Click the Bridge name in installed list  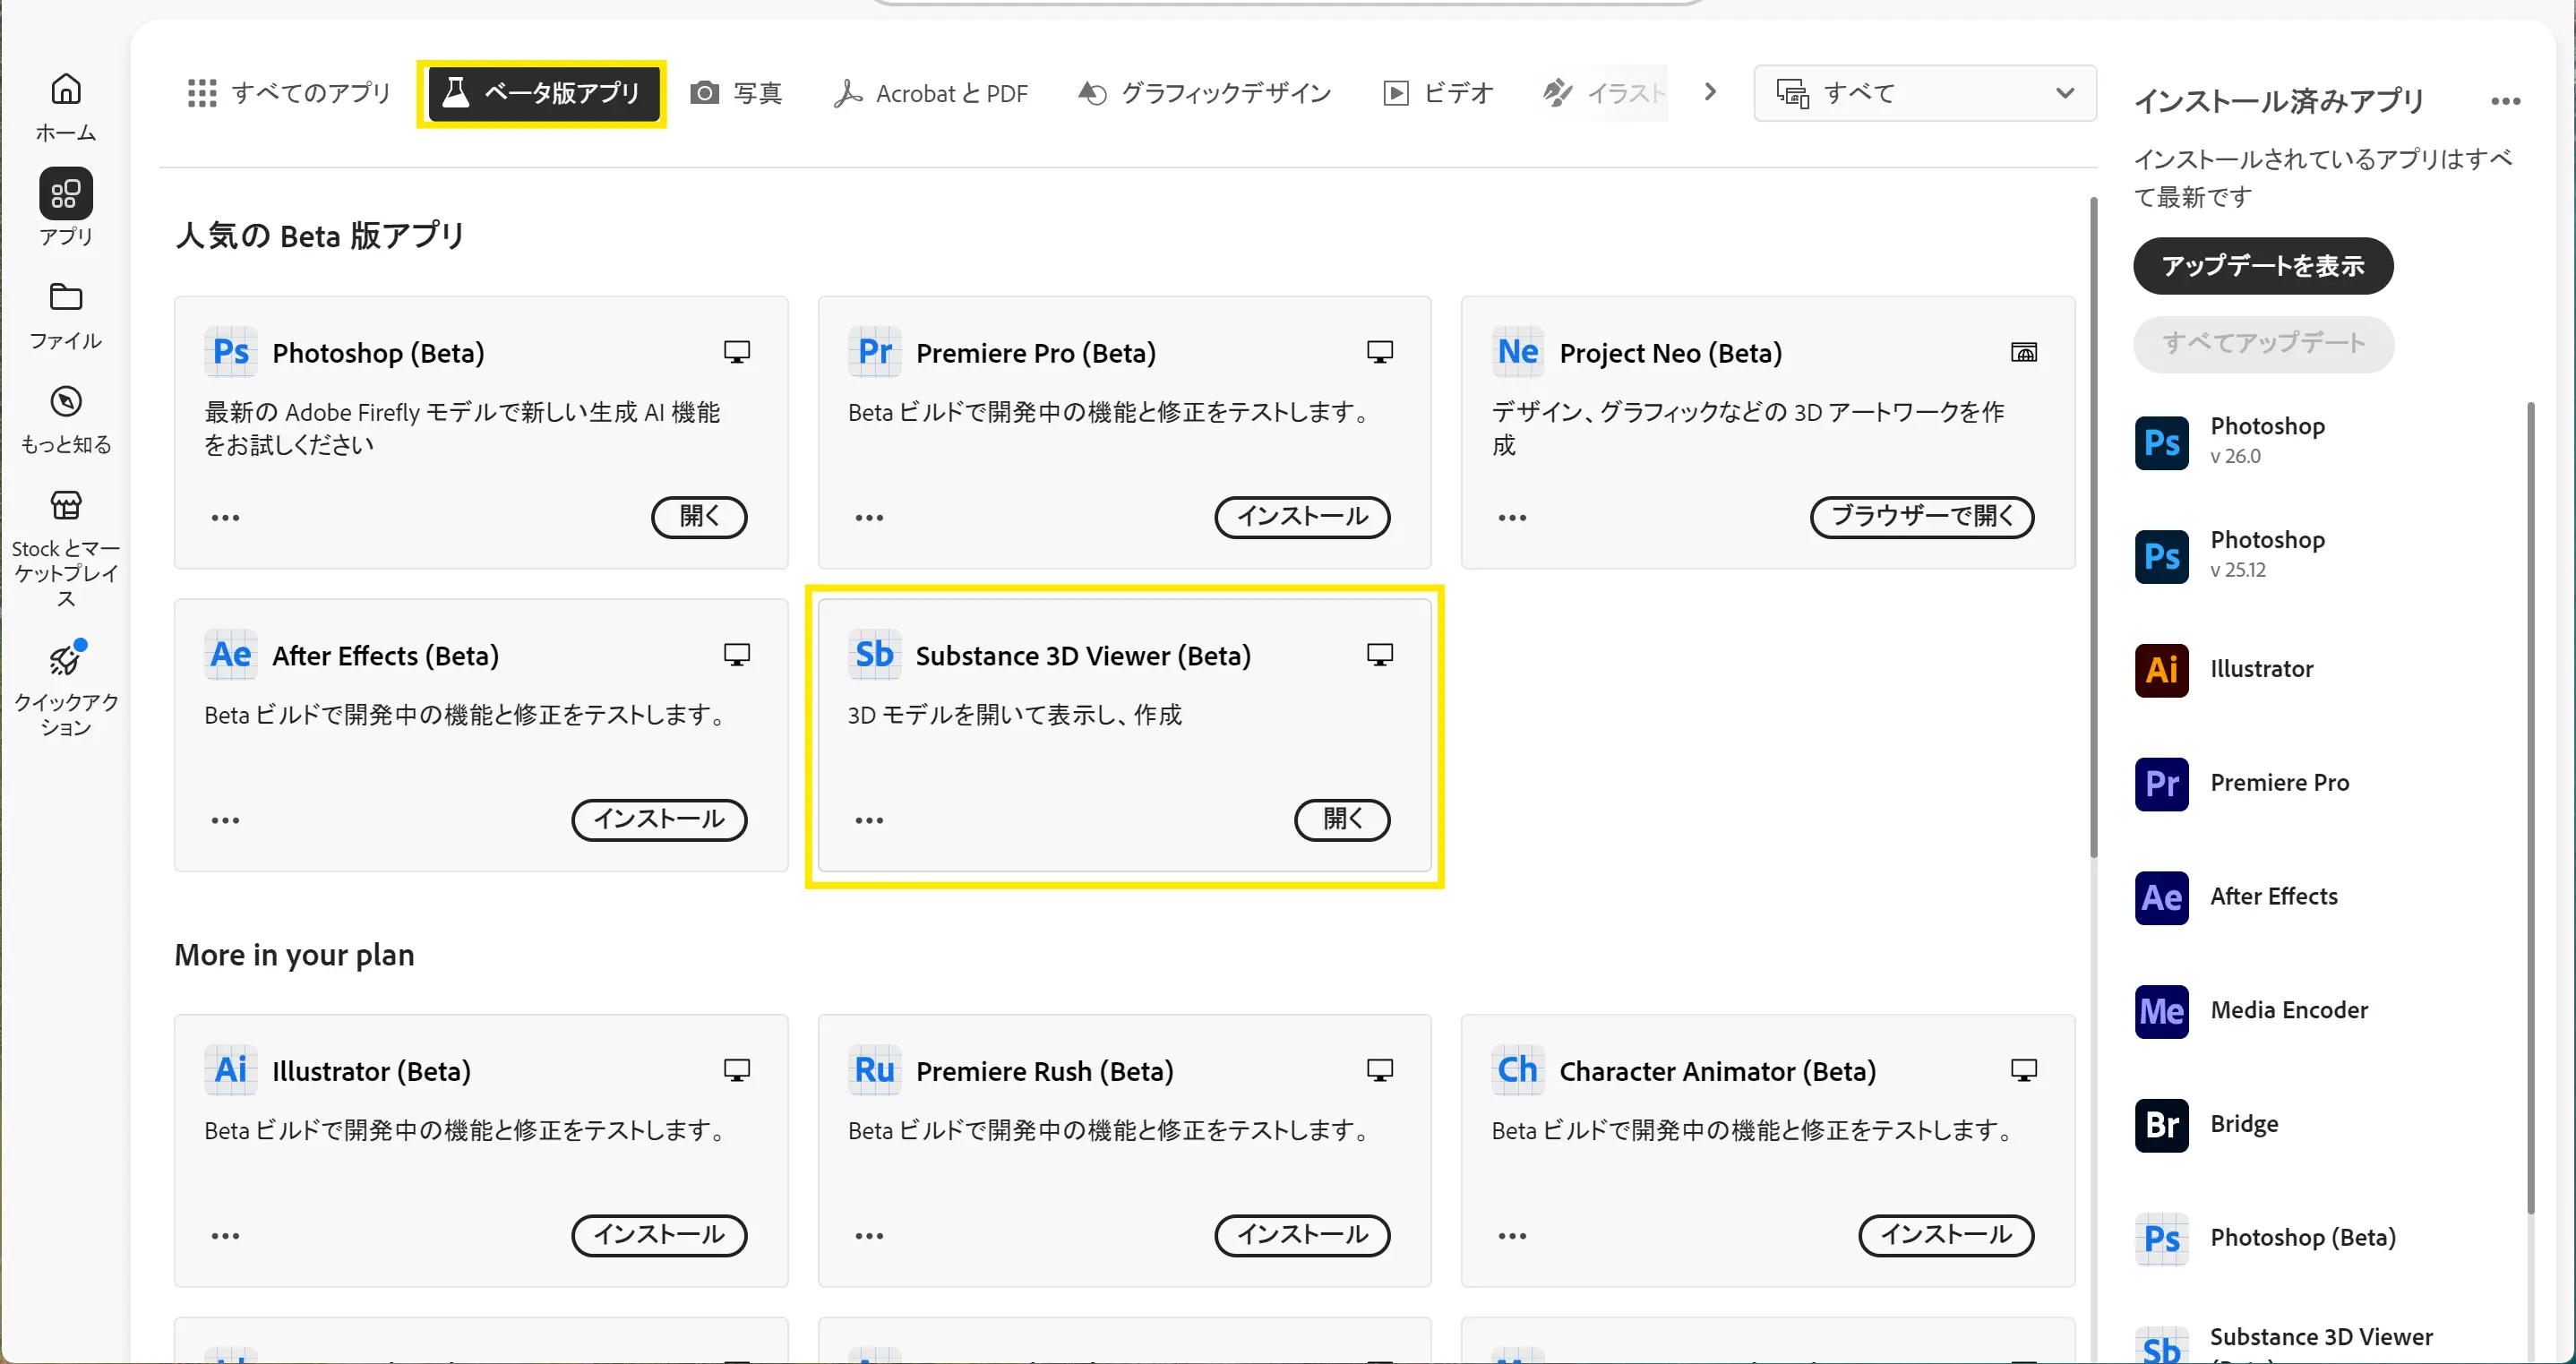(x=2244, y=1124)
